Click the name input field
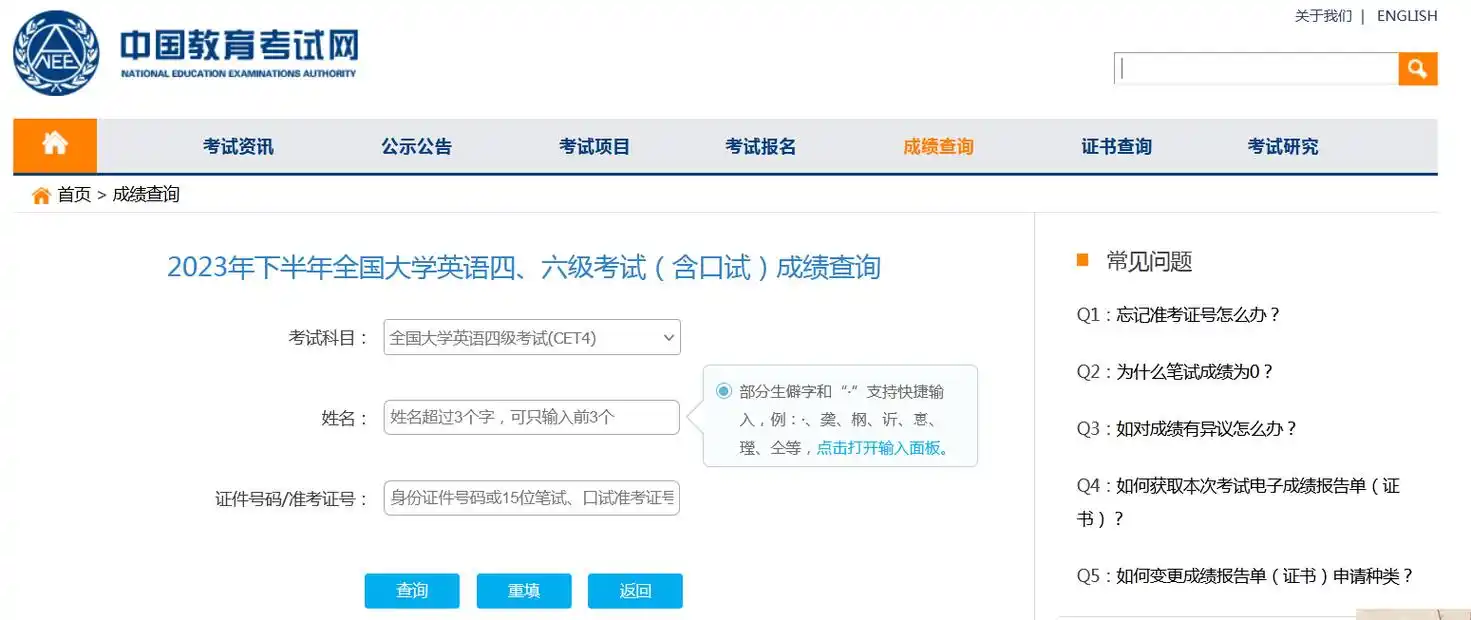 531,417
